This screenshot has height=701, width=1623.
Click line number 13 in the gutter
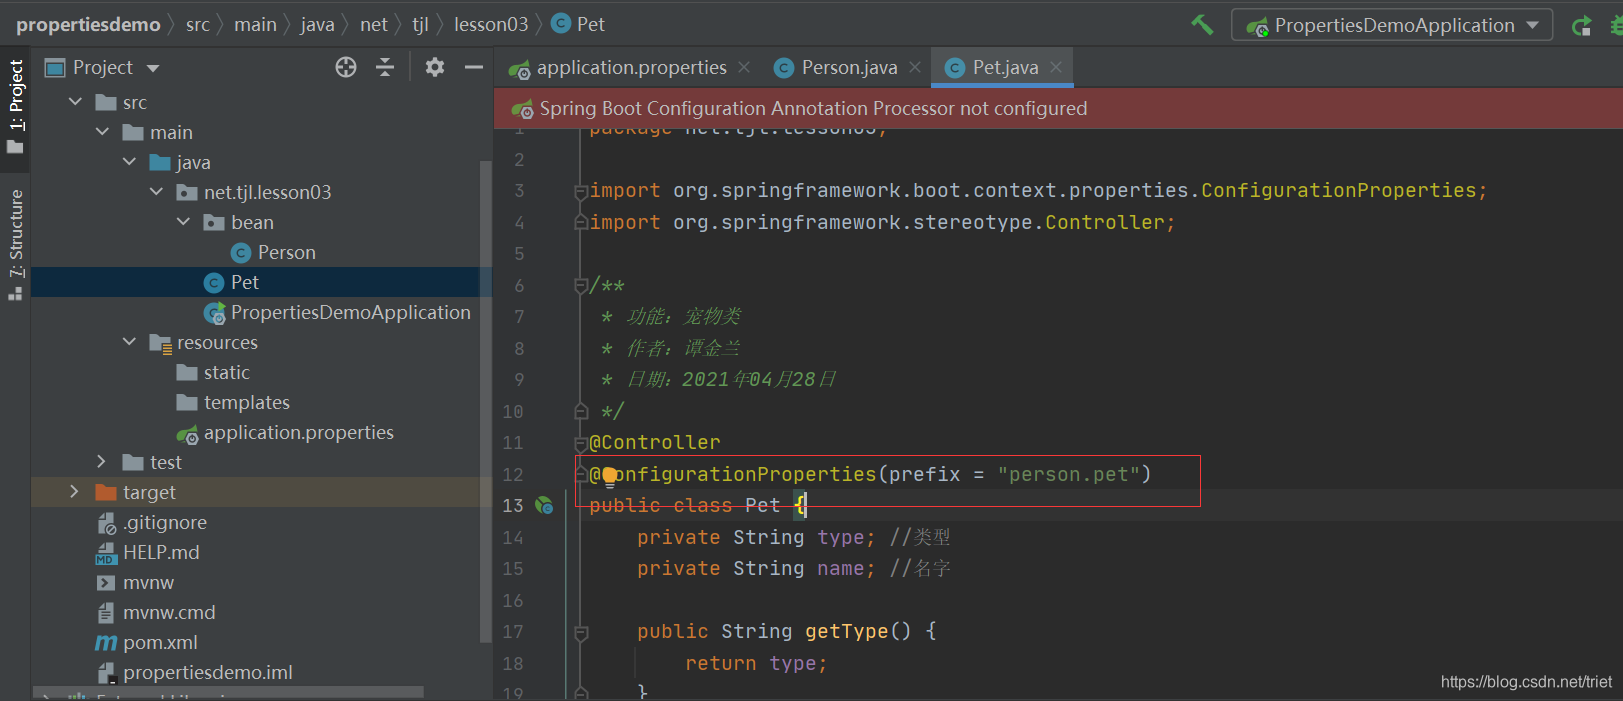[513, 505]
